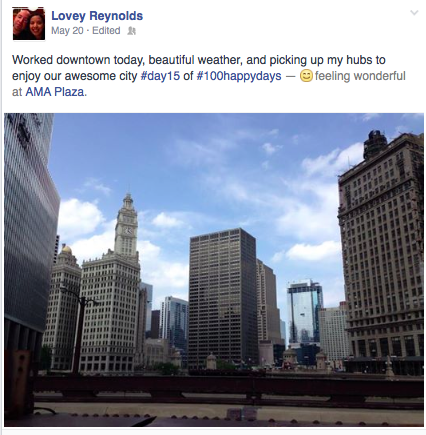Click the friends audience icon beside Edited
Screen dimensions: 426x435
(132, 31)
